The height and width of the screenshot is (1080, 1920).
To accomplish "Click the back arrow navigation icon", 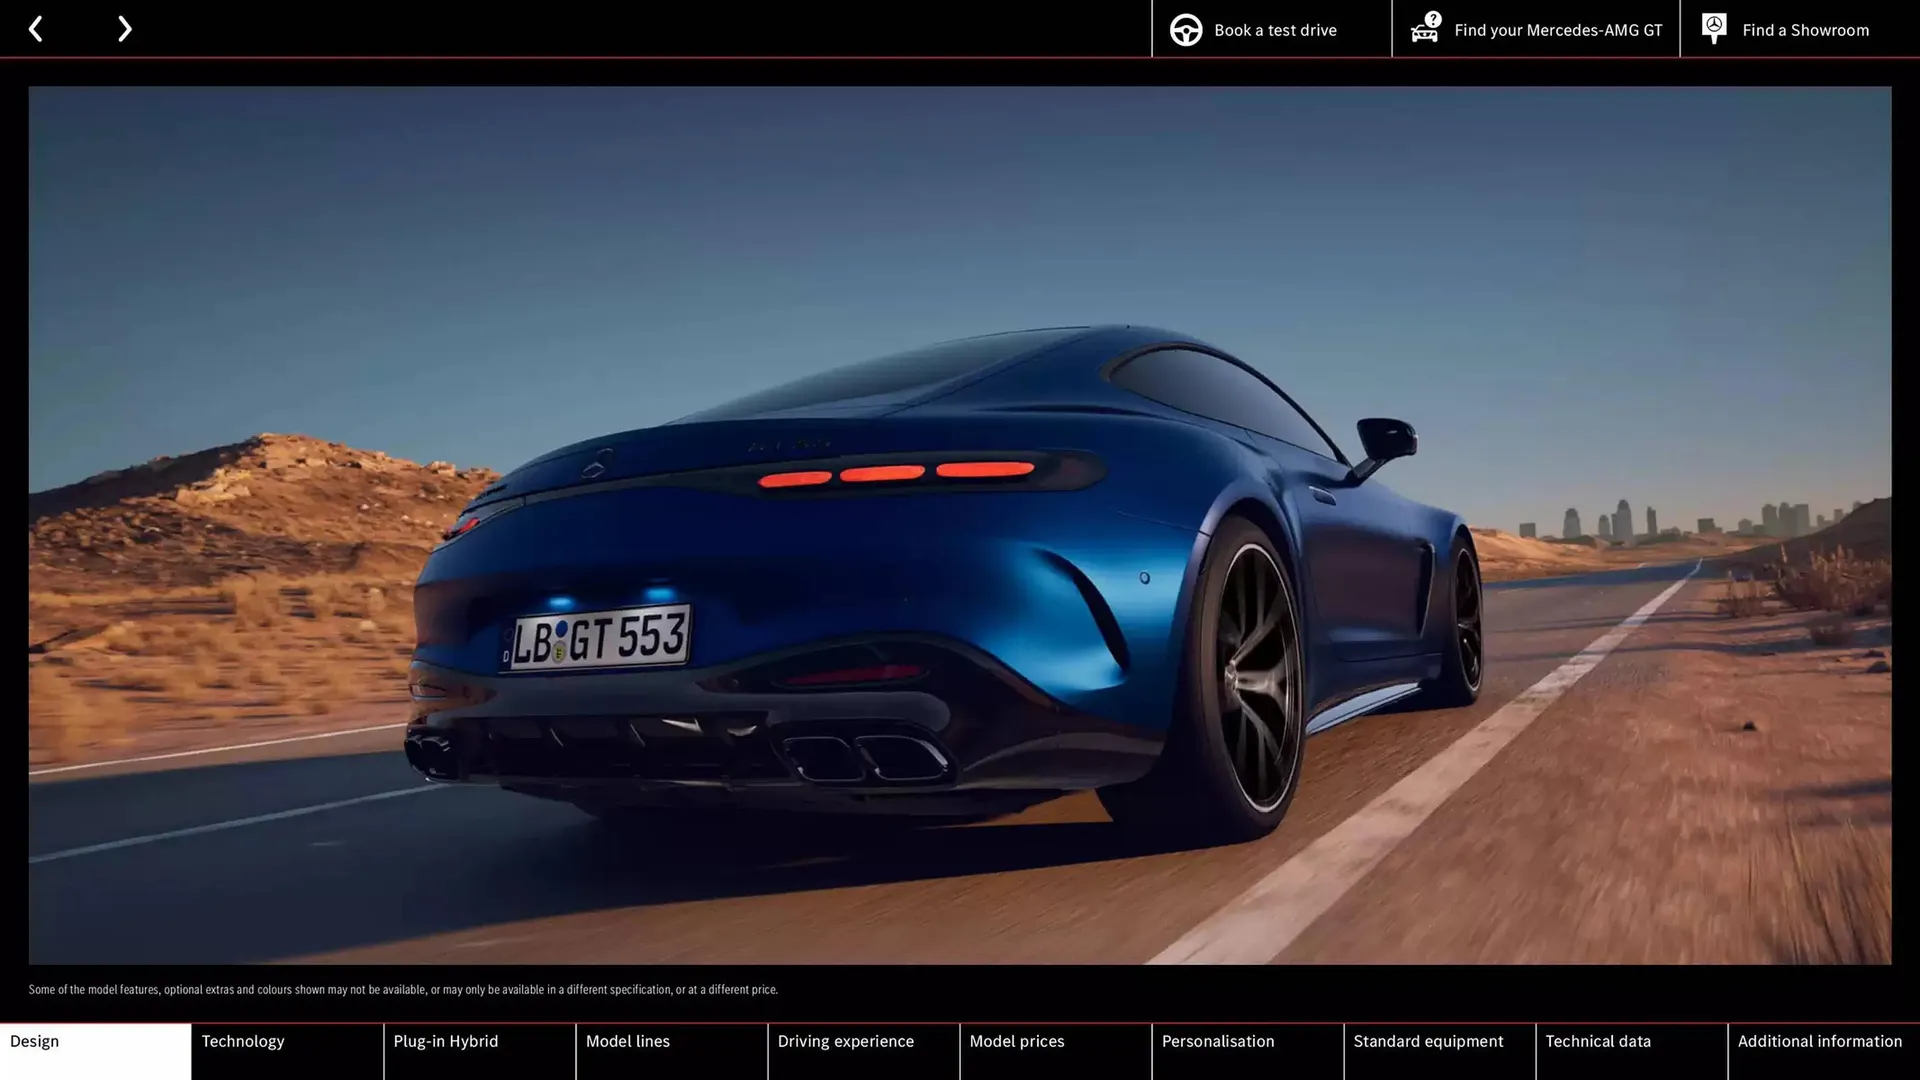I will 36,28.
